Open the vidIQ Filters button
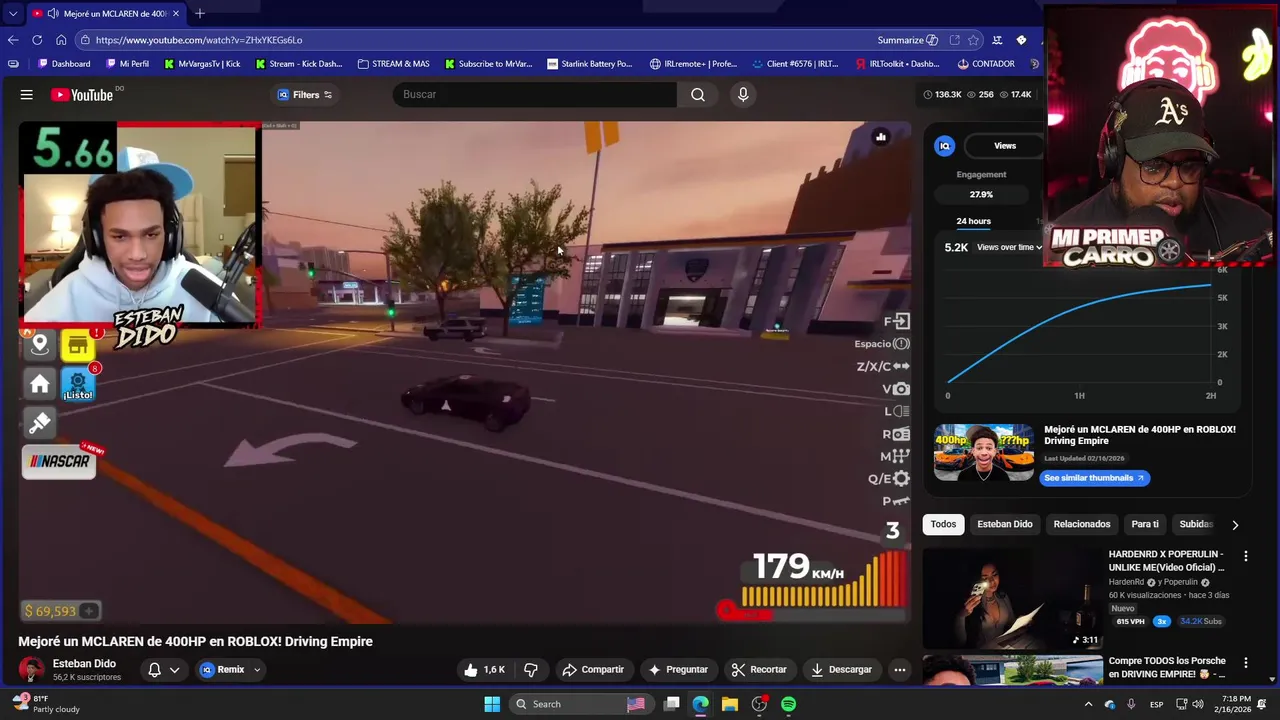 click(305, 95)
